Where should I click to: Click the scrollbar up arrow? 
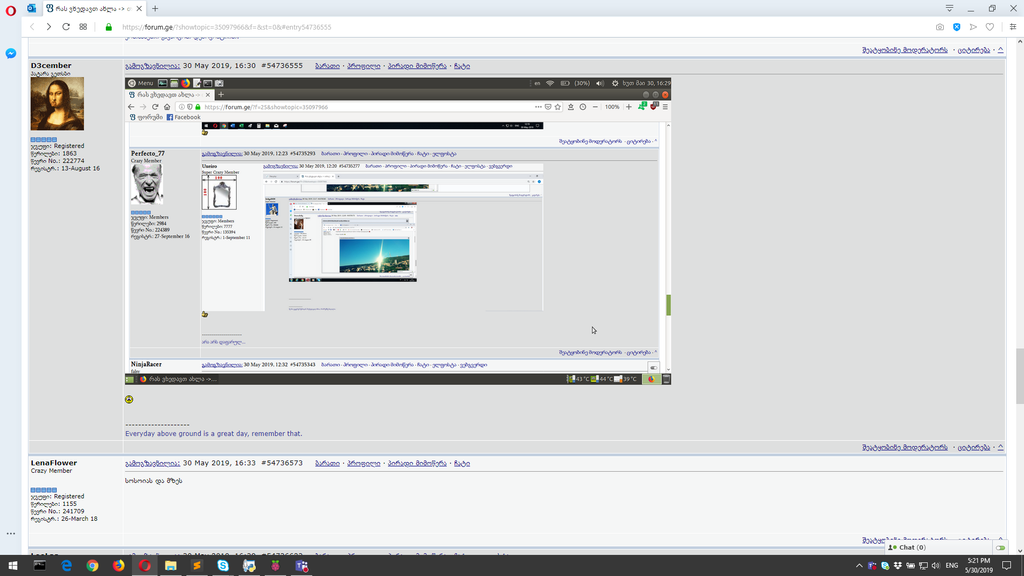click(x=1019, y=40)
